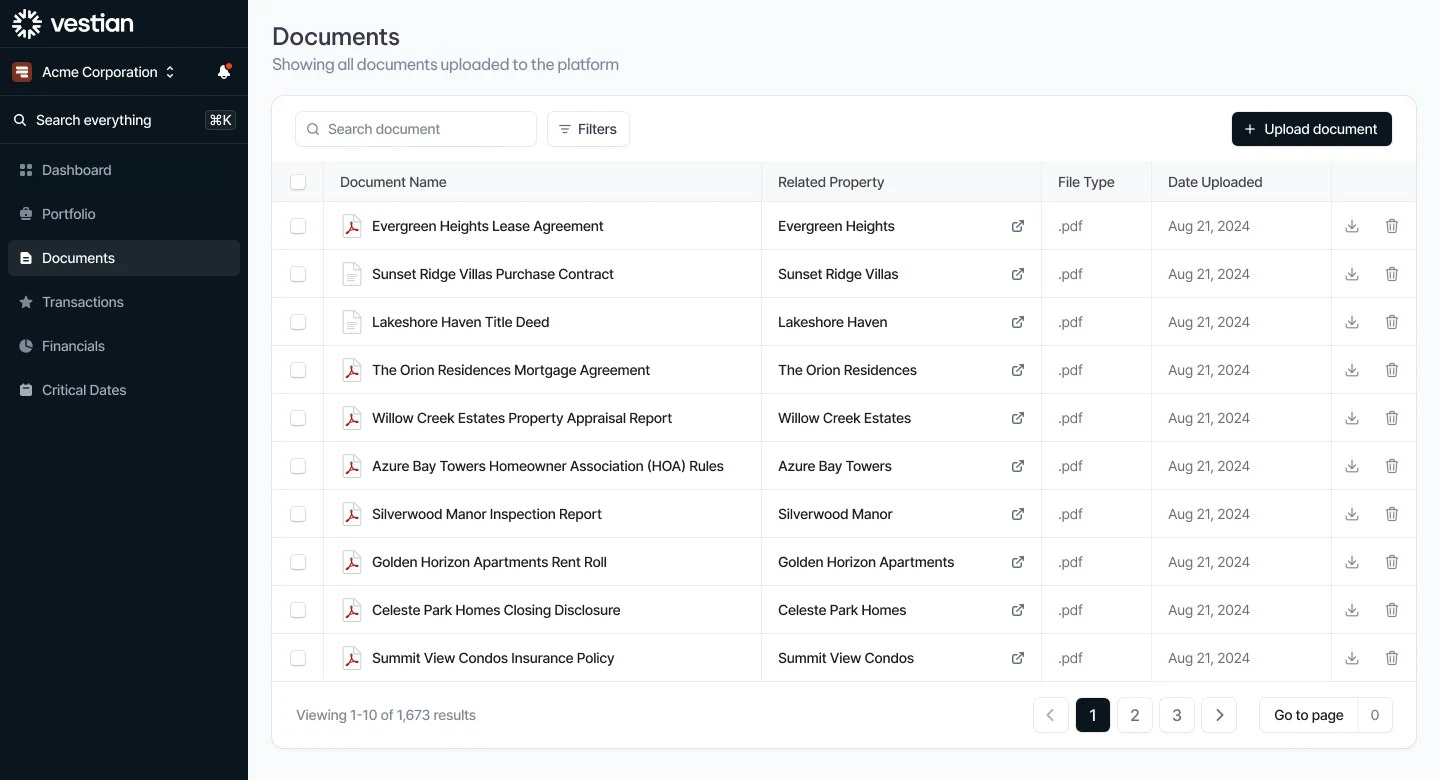
Task: Delete Evergreen Heights Lease Agreement
Action: [x=1392, y=226]
